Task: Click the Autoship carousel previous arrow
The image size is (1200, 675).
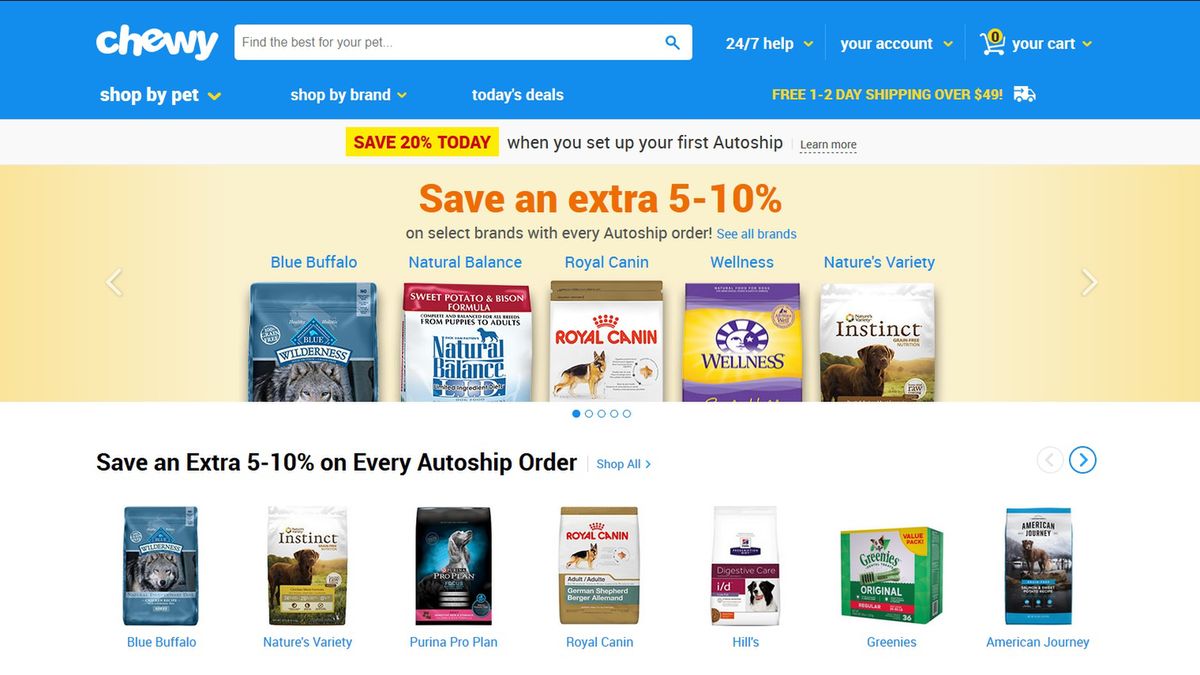Action: [x=1050, y=460]
